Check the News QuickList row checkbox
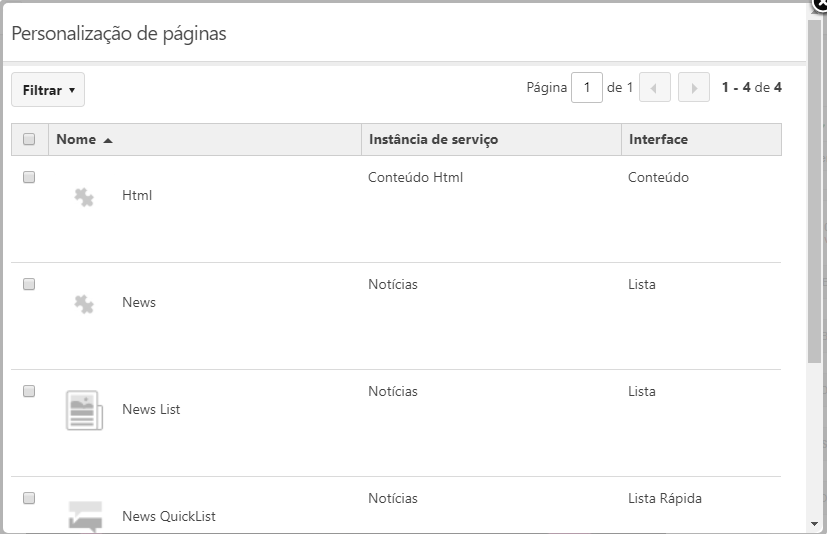 (29, 498)
